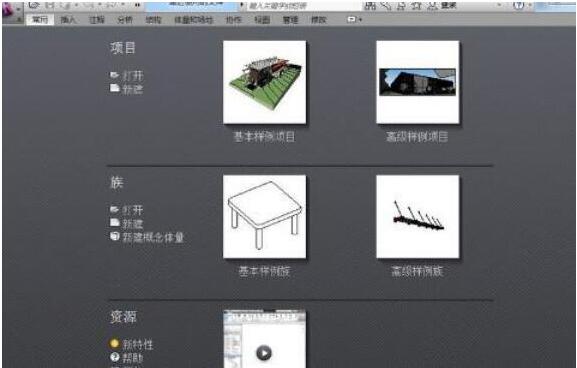Viewport: 577px width, 368px height.
Task: Switch to the 插入 ribbon tab
Action: (68, 20)
